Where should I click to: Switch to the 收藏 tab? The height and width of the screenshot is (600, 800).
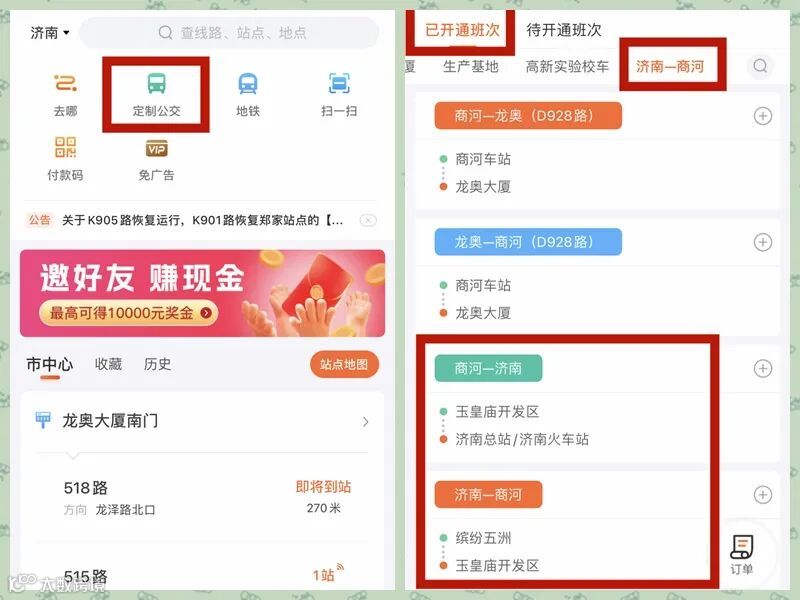click(108, 364)
